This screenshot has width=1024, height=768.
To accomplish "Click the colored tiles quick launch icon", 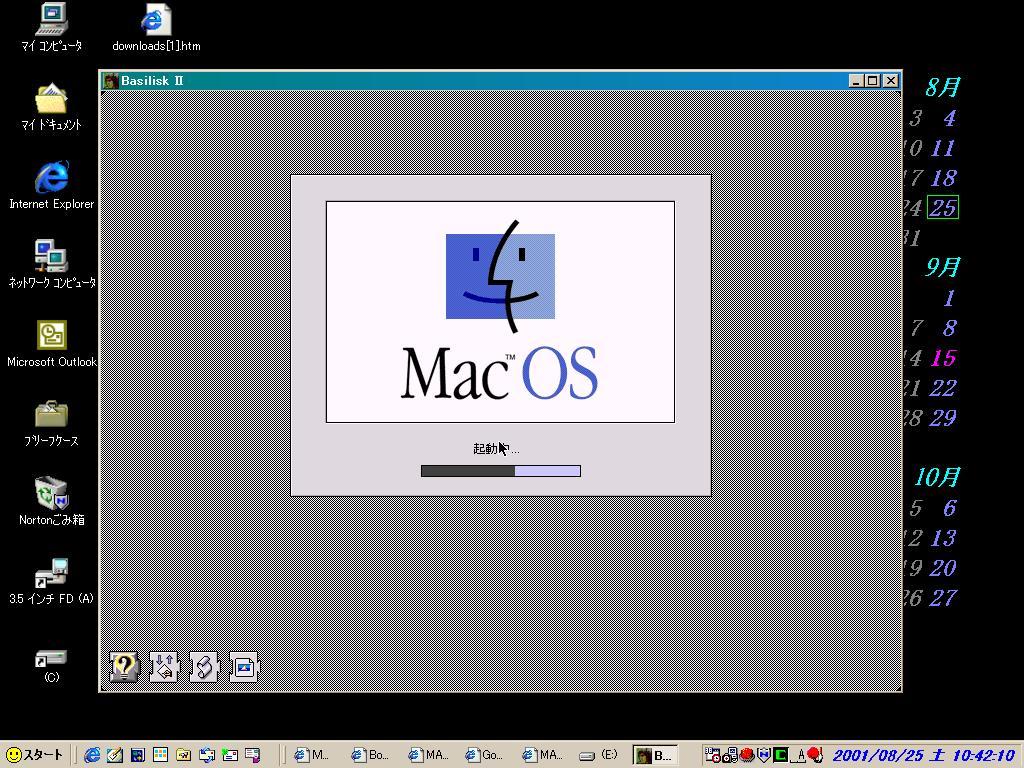I will coord(161,755).
